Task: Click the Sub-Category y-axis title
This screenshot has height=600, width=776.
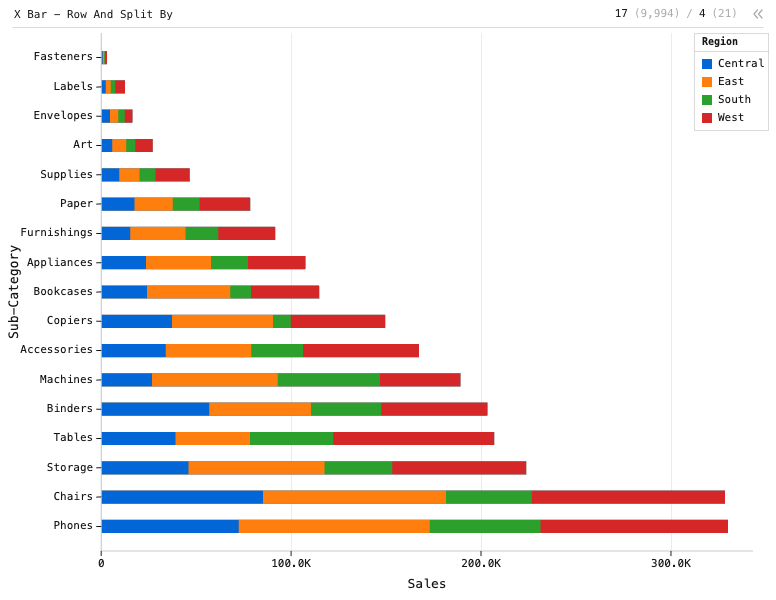Action: [13, 292]
